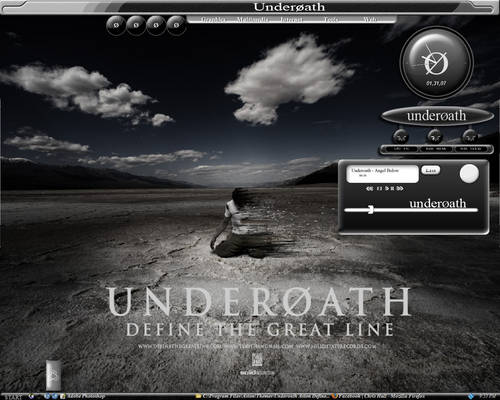Click the taskbar clock in the system tray
This screenshot has height=400, width=500.
tap(488, 396)
